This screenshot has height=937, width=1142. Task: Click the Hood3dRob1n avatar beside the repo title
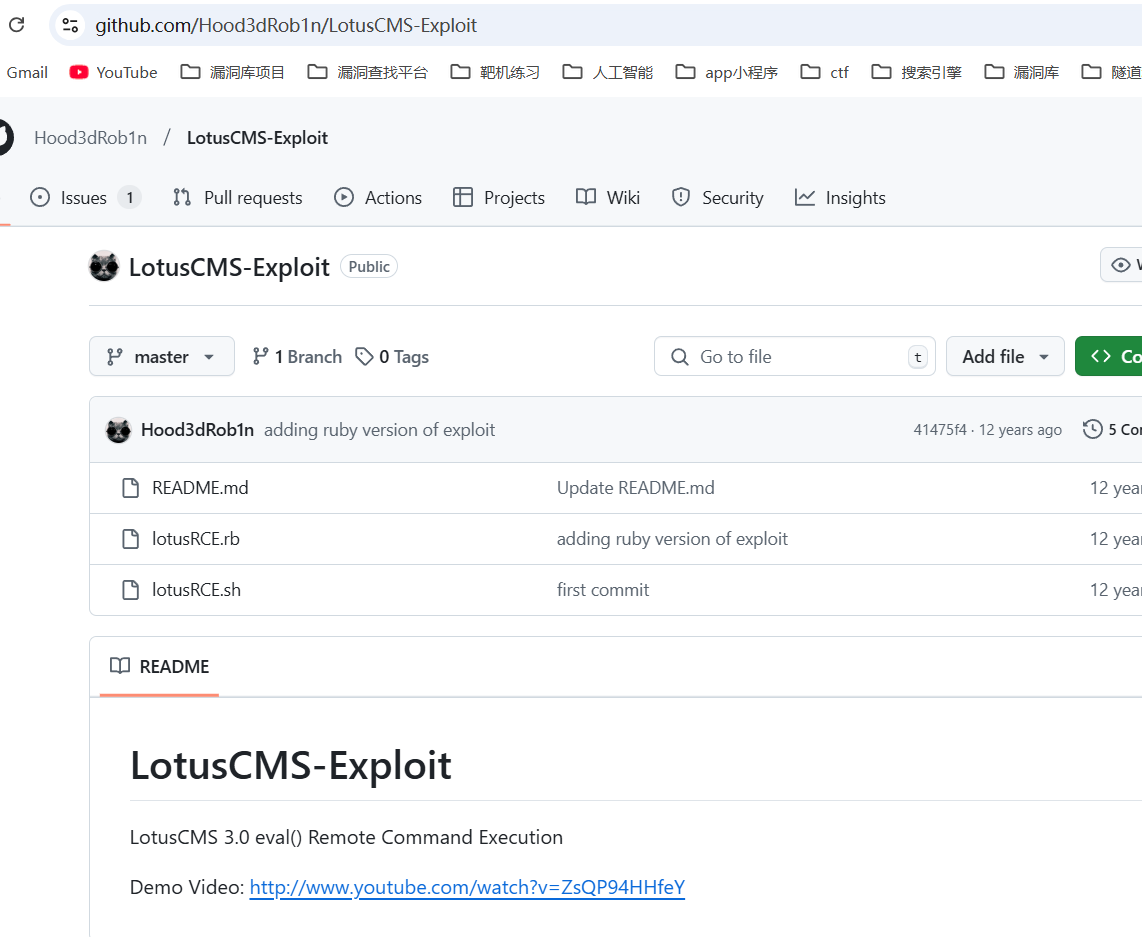(104, 266)
